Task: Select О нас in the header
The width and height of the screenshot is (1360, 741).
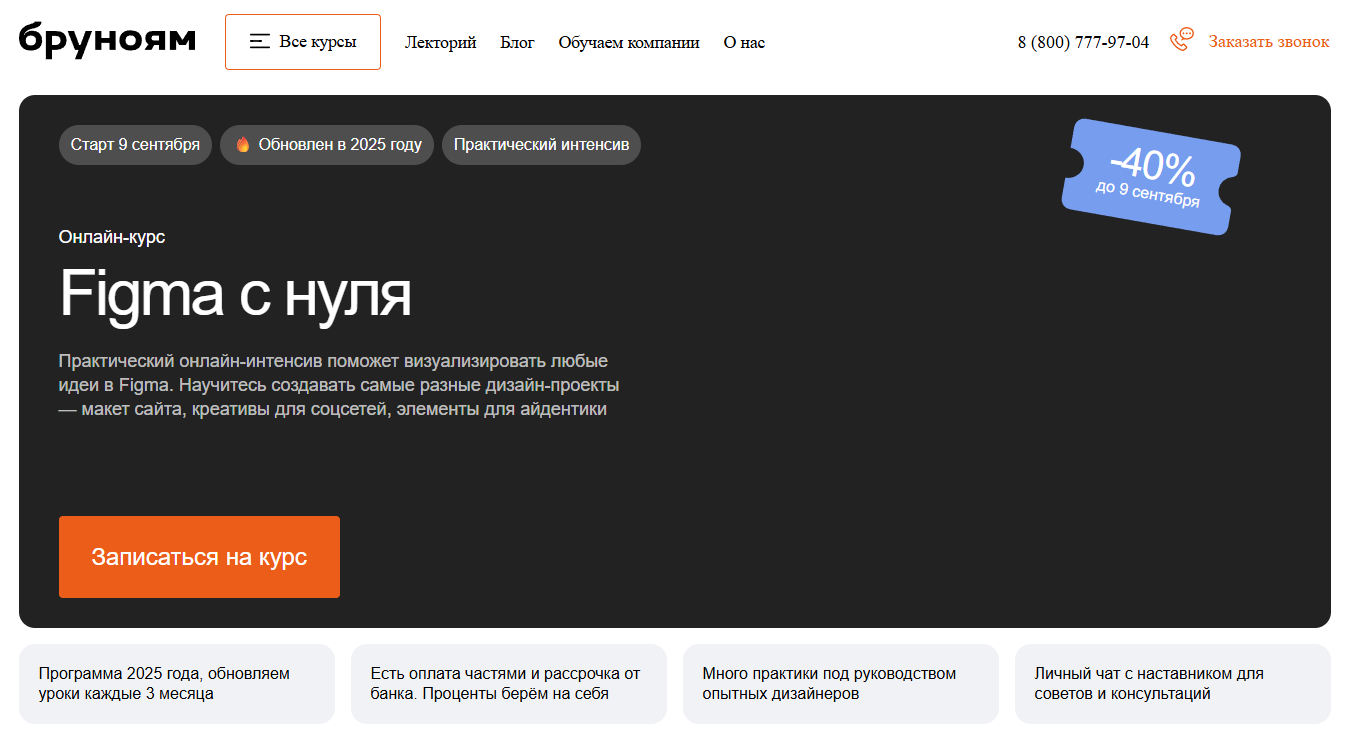Action: click(744, 42)
